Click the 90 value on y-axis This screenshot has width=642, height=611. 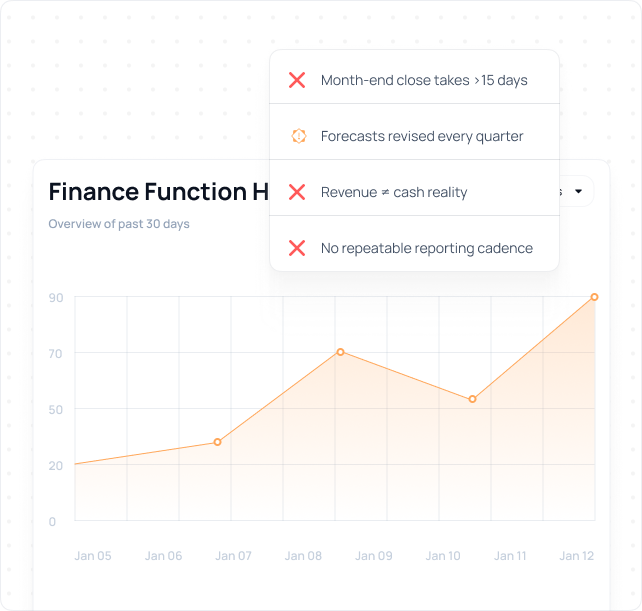click(56, 298)
